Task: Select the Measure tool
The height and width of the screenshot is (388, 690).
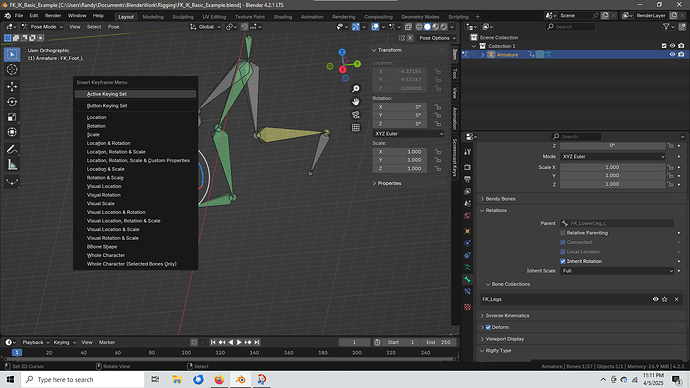Action: (12, 165)
